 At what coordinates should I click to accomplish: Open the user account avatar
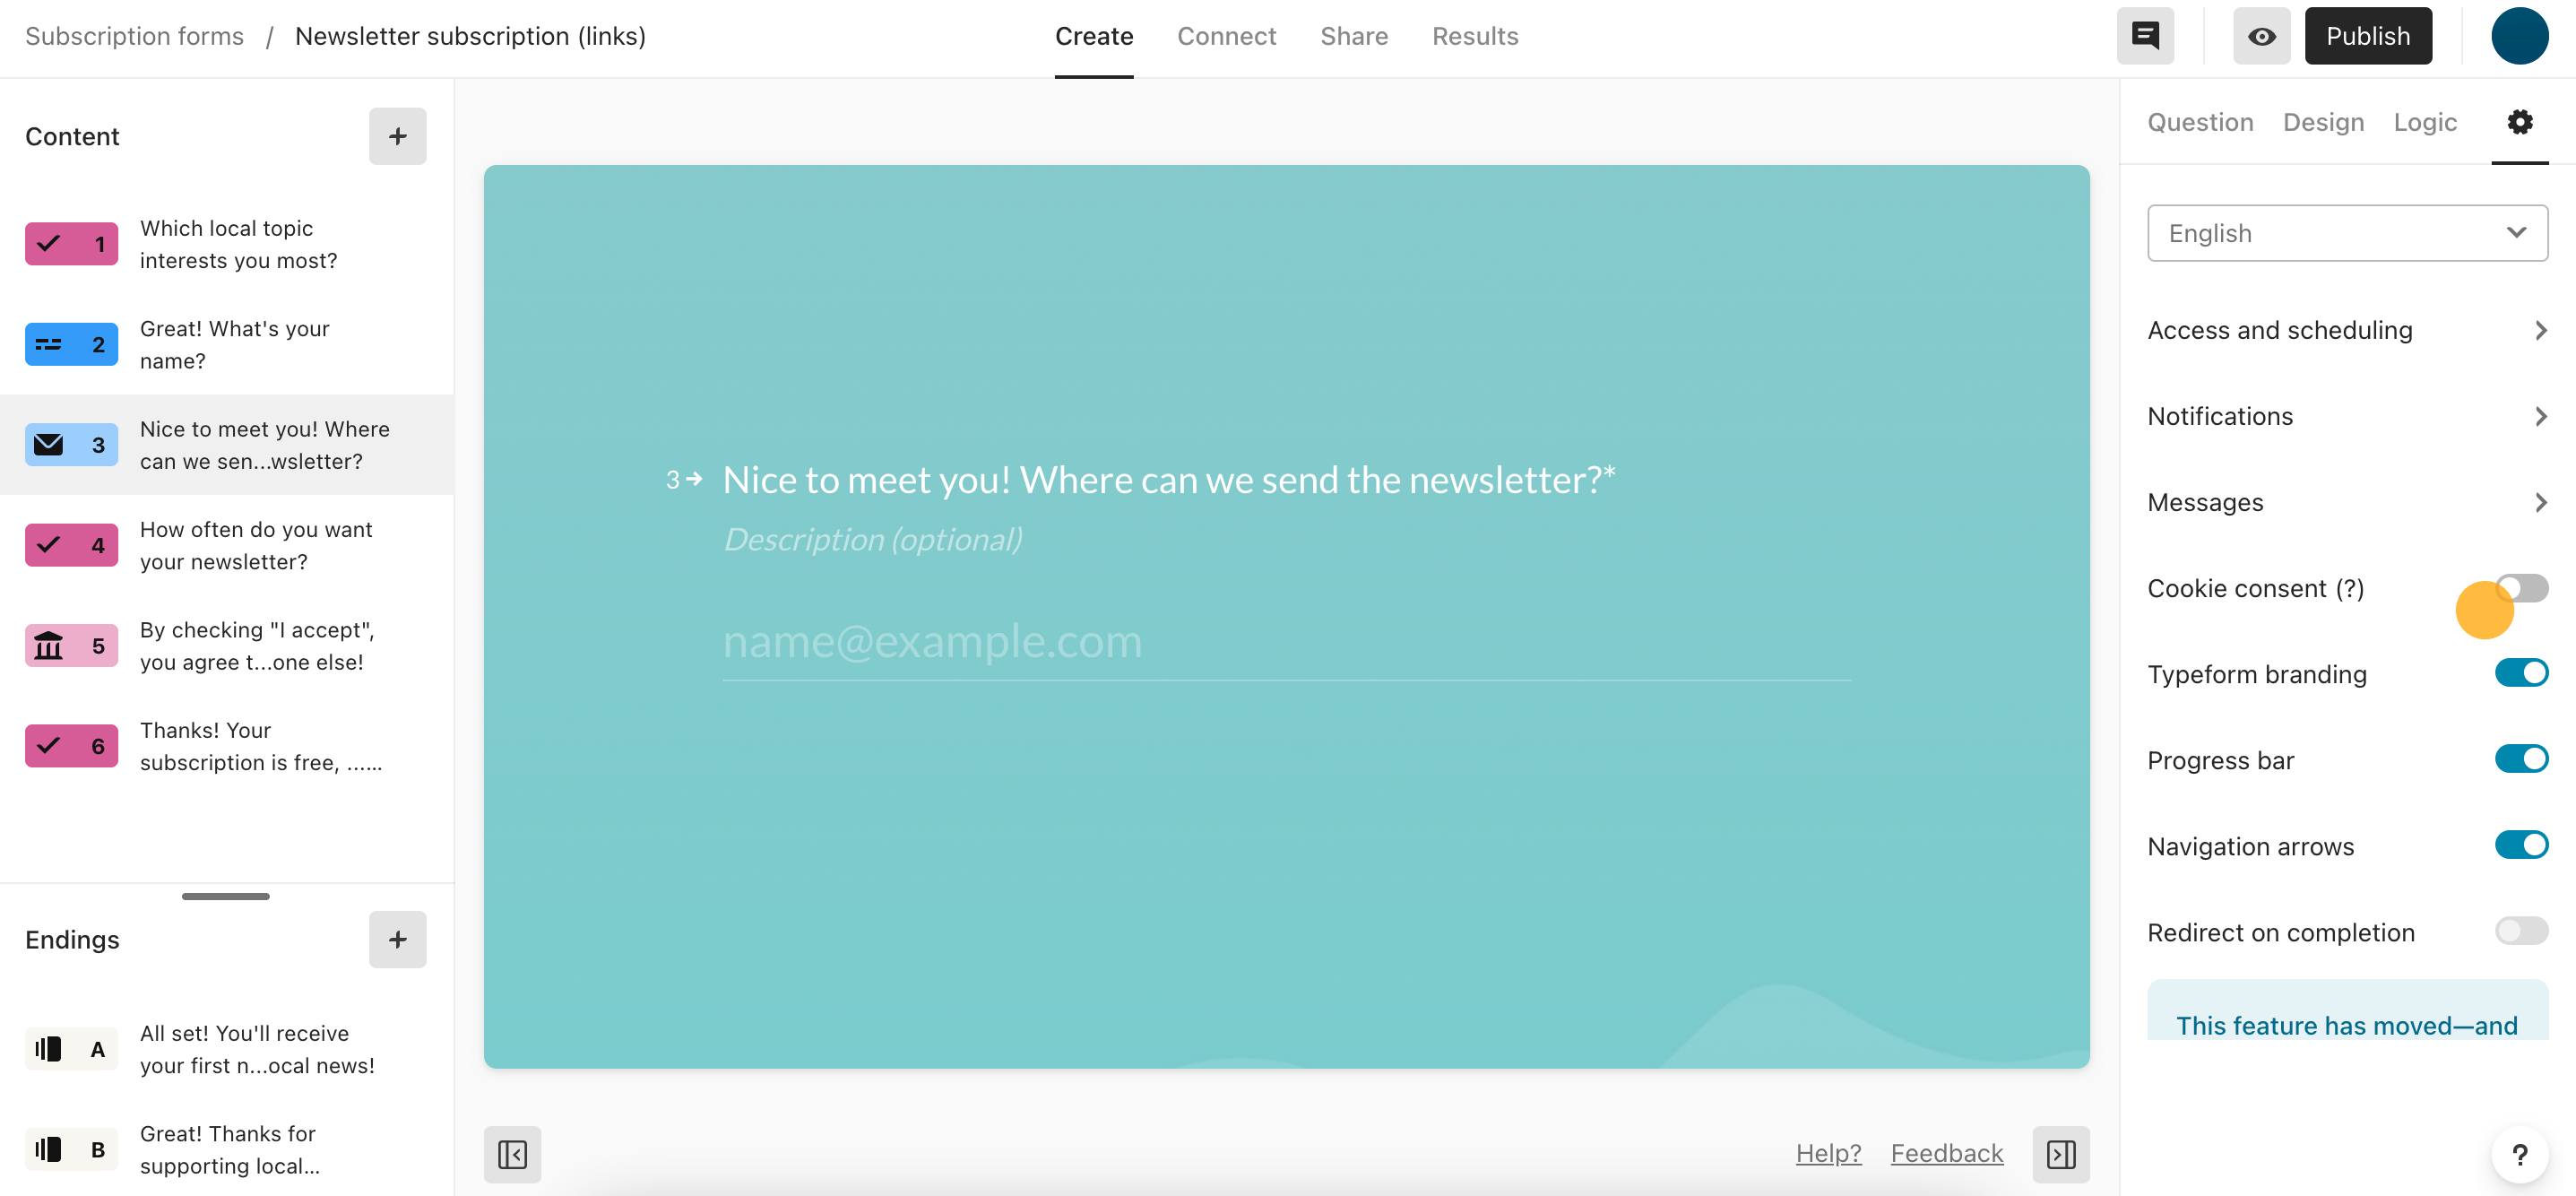[x=2519, y=36]
